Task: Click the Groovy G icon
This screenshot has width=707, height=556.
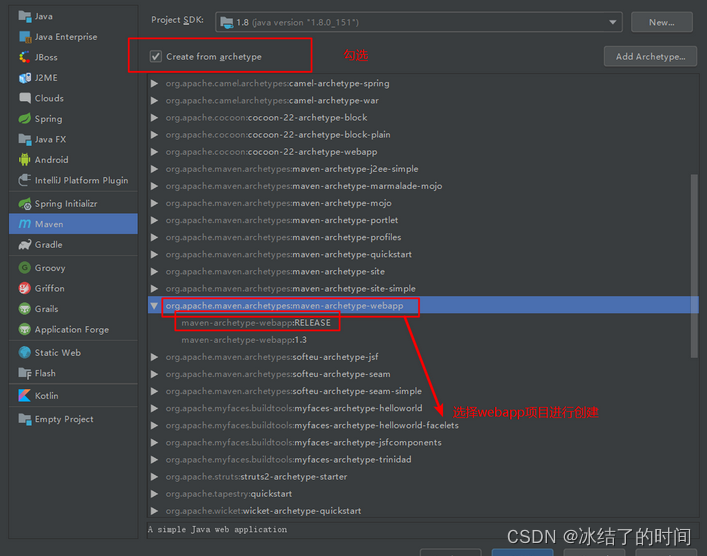Action: (25, 267)
